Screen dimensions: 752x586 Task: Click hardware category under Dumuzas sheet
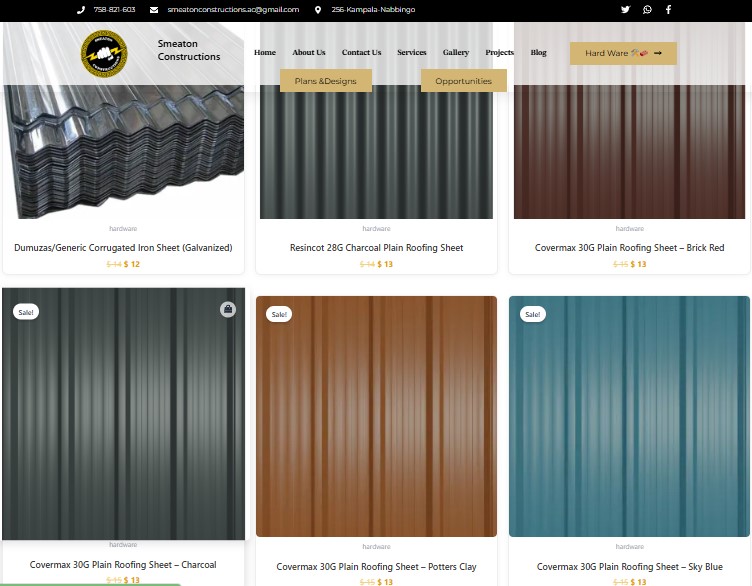[x=123, y=228]
